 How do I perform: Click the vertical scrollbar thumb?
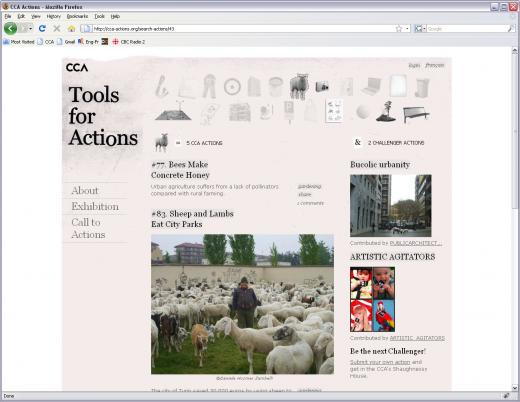pyautogui.click(x=515, y=131)
